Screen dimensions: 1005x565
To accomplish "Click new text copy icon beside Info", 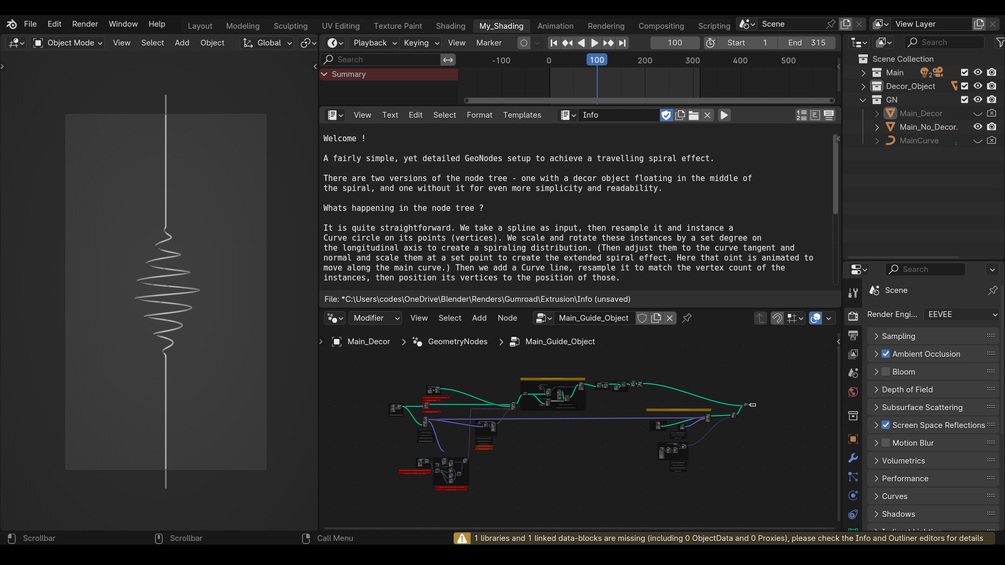I will (x=680, y=115).
